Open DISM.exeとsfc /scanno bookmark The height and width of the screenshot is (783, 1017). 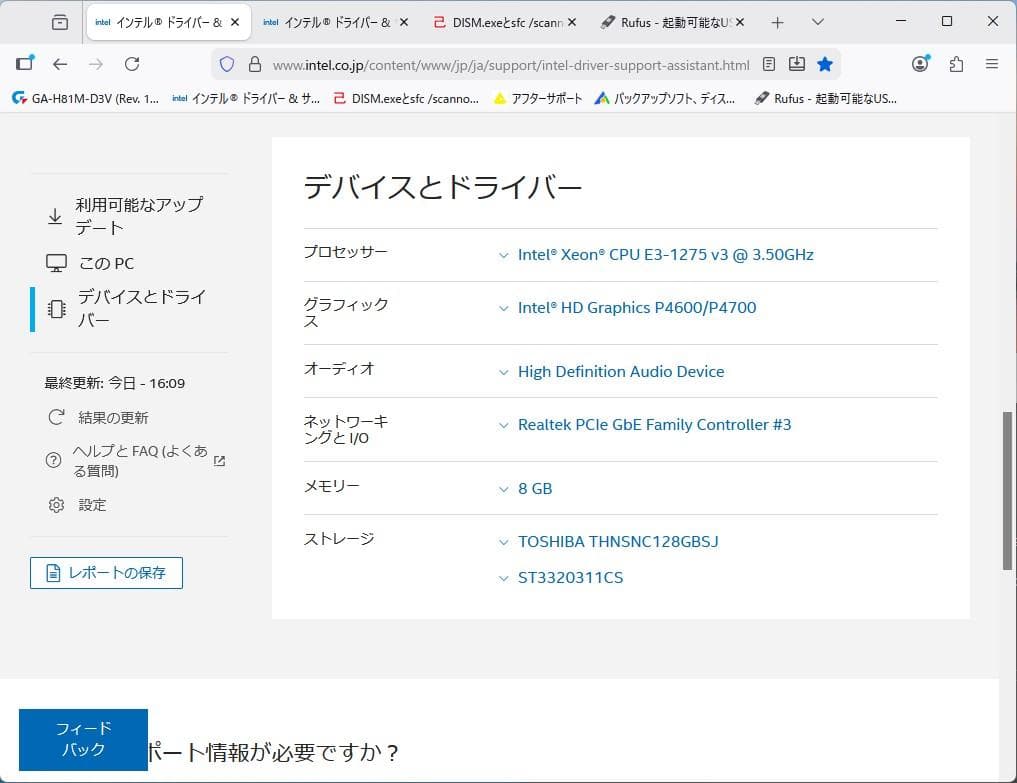coord(406,99)
